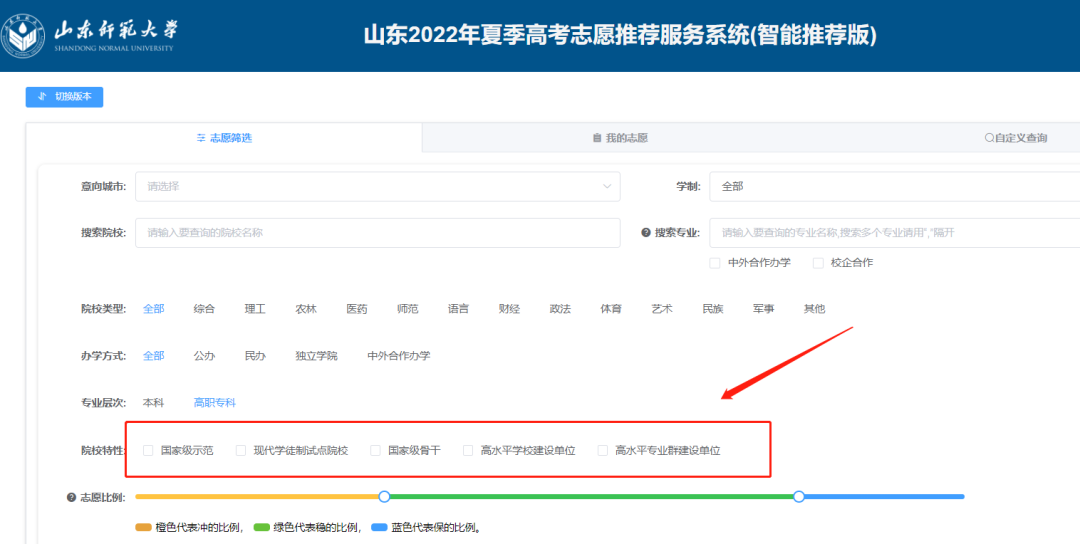
Task: Select 公办 in 办学方式
Action: point(205,356)
